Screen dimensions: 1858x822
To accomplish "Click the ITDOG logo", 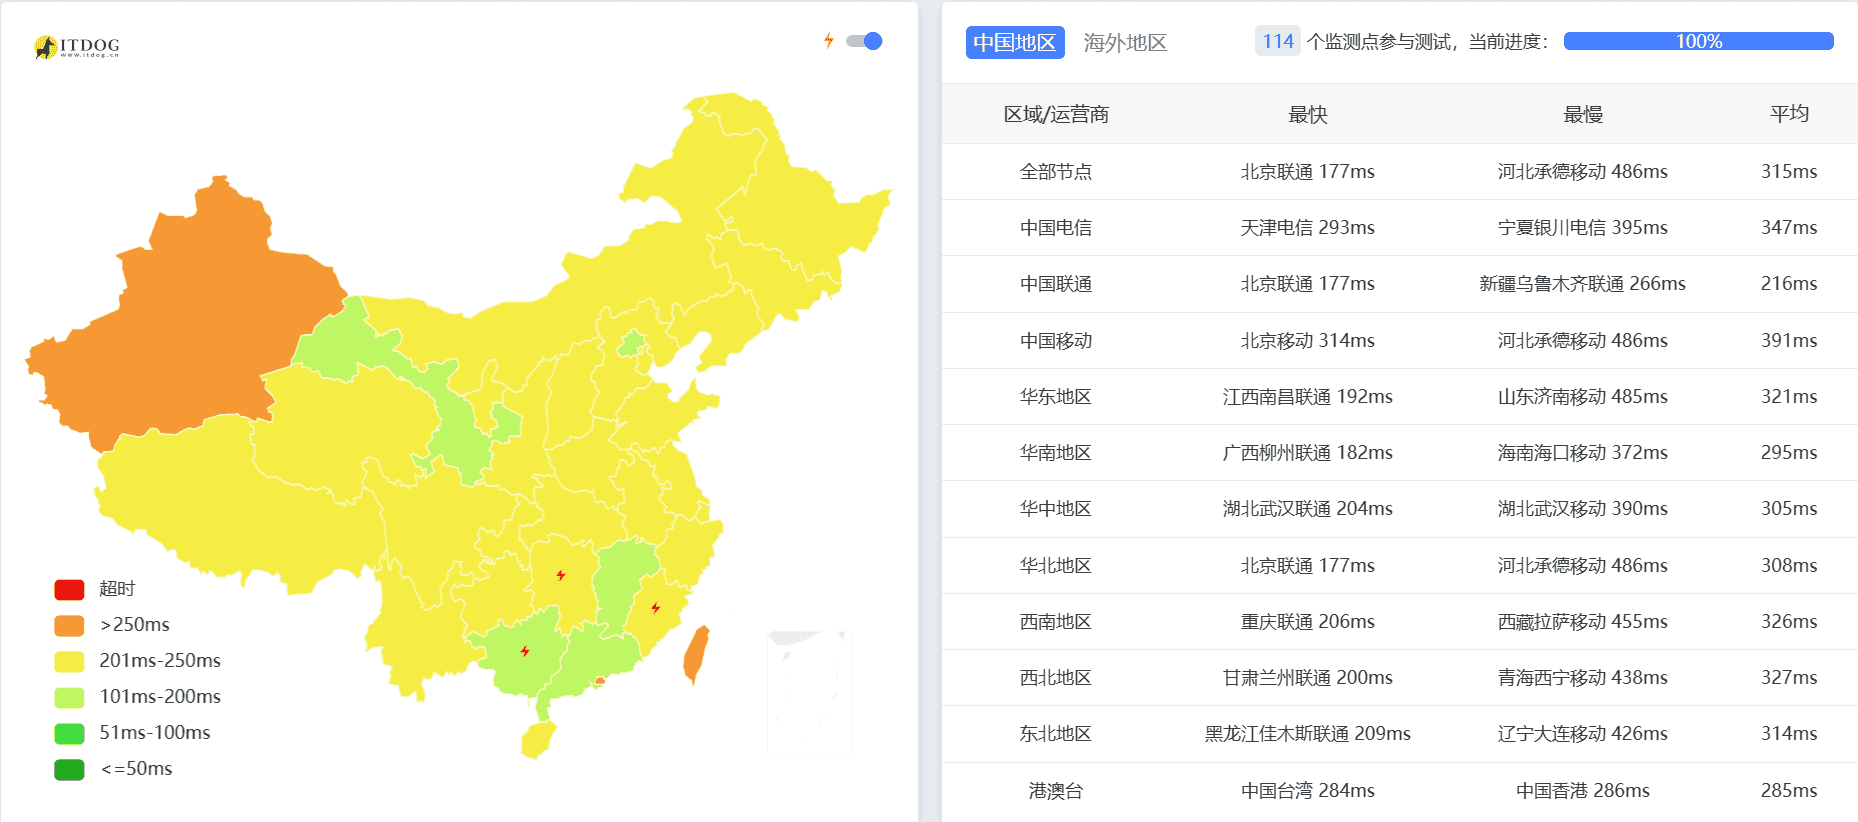I will pos(77,47).
